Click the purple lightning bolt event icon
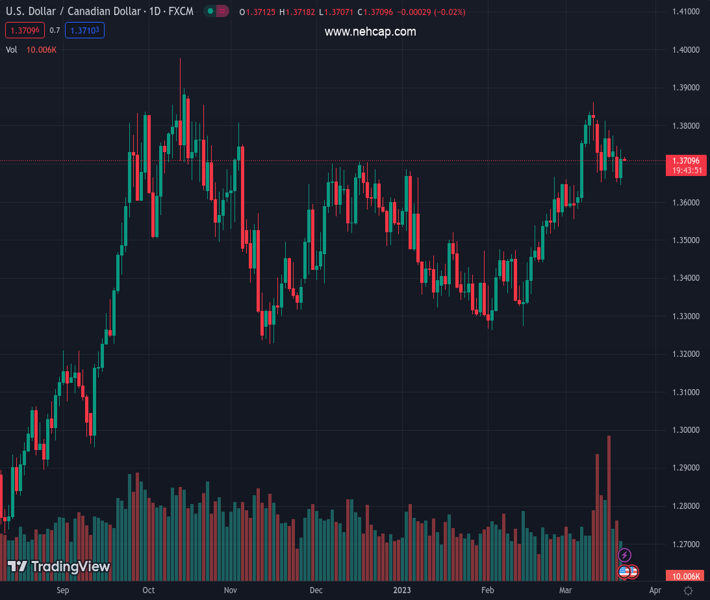710x600 pixels. [625, 555]
